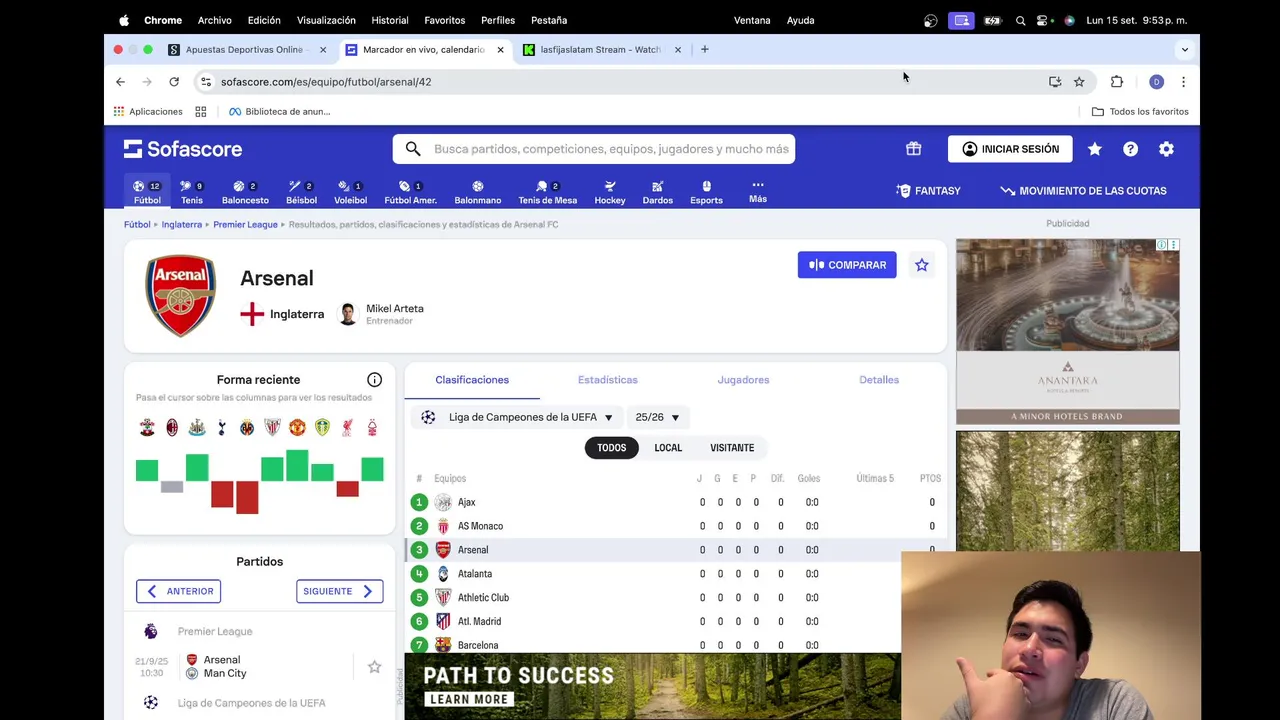Open the 25/26 season dropdown
This screenshot has height=720, width=1280.
[x=657, y=417]
